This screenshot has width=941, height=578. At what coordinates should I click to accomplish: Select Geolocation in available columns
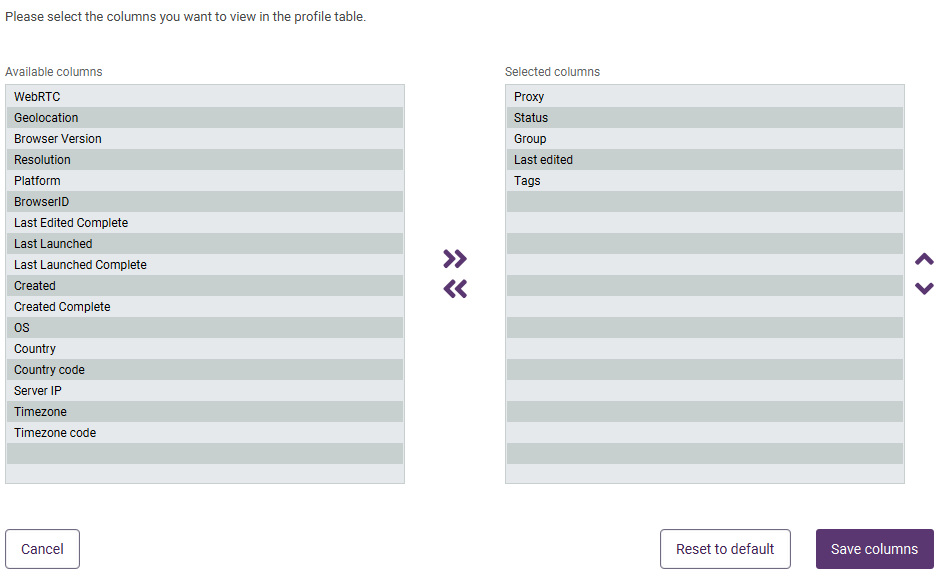(205, 118)
